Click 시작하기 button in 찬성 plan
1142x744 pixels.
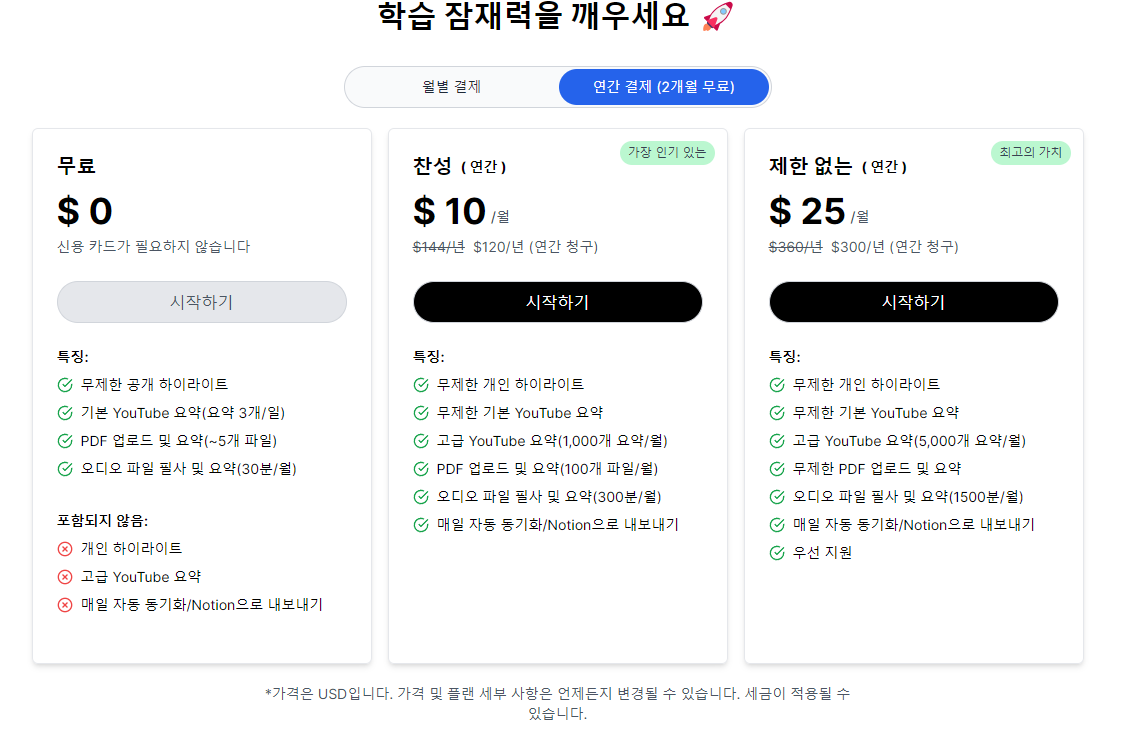(558, 302)
